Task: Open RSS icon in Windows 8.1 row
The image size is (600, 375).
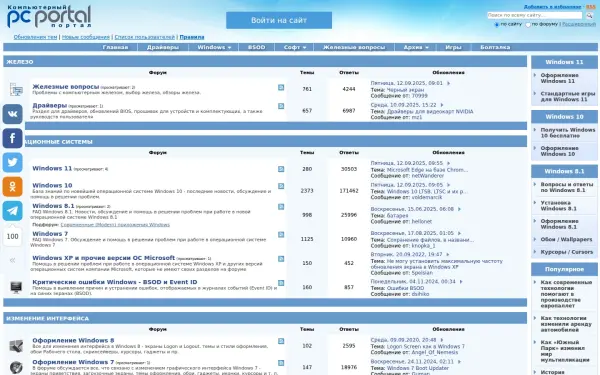Action: (x=281, y=207)
